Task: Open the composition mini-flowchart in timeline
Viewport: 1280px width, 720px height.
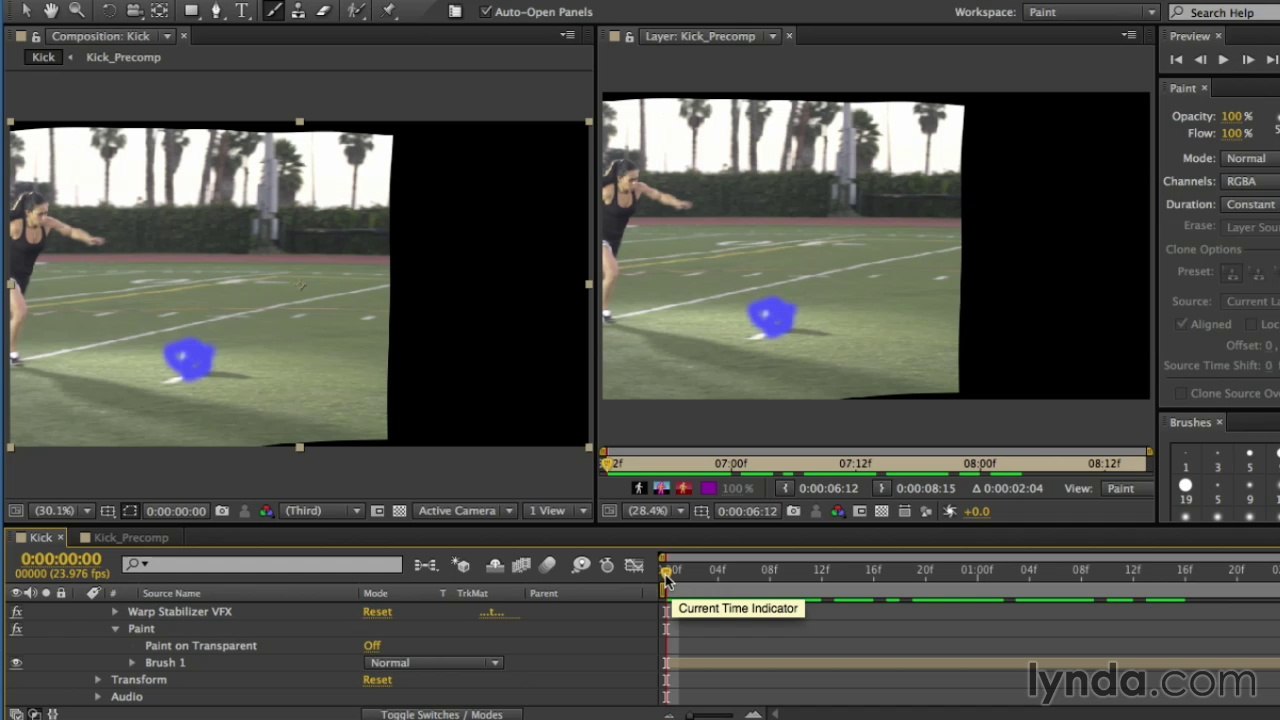Action: [426, 566]
